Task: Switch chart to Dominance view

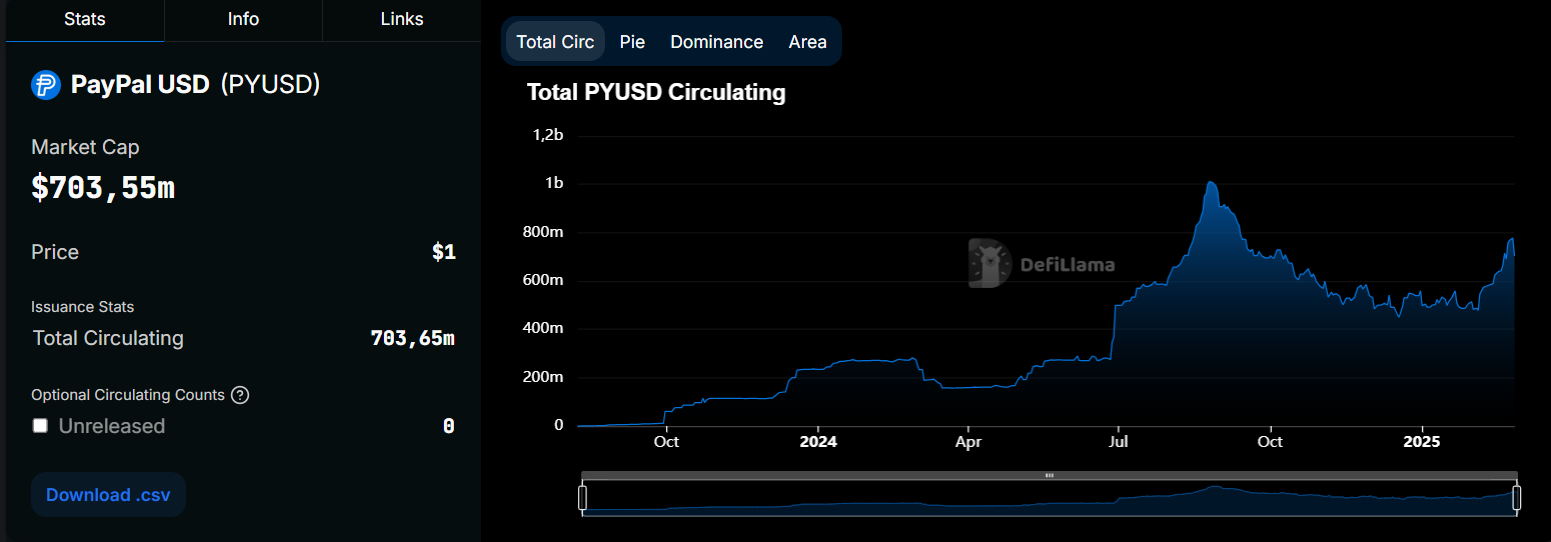Action: 717,42
